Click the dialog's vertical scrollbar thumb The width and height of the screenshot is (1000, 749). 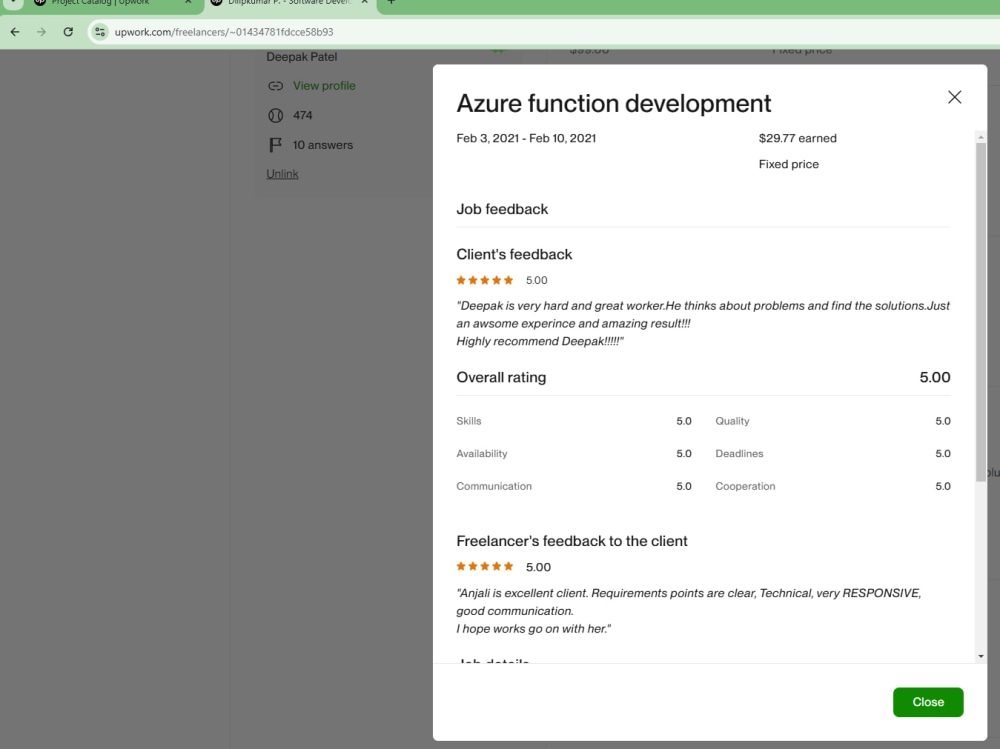(x=981, y=311)
